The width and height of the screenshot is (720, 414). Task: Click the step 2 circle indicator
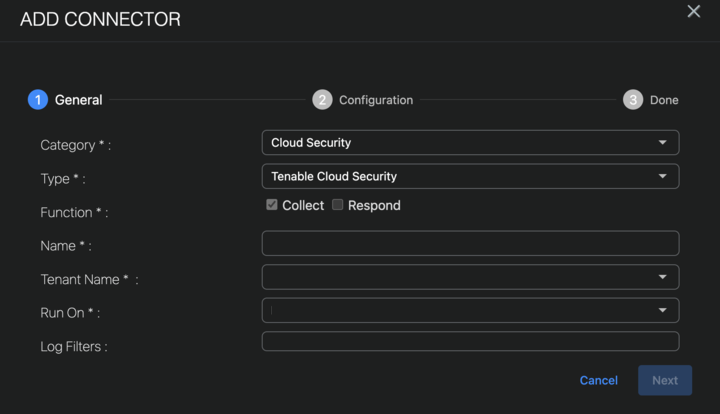click(x=322, y=100)
